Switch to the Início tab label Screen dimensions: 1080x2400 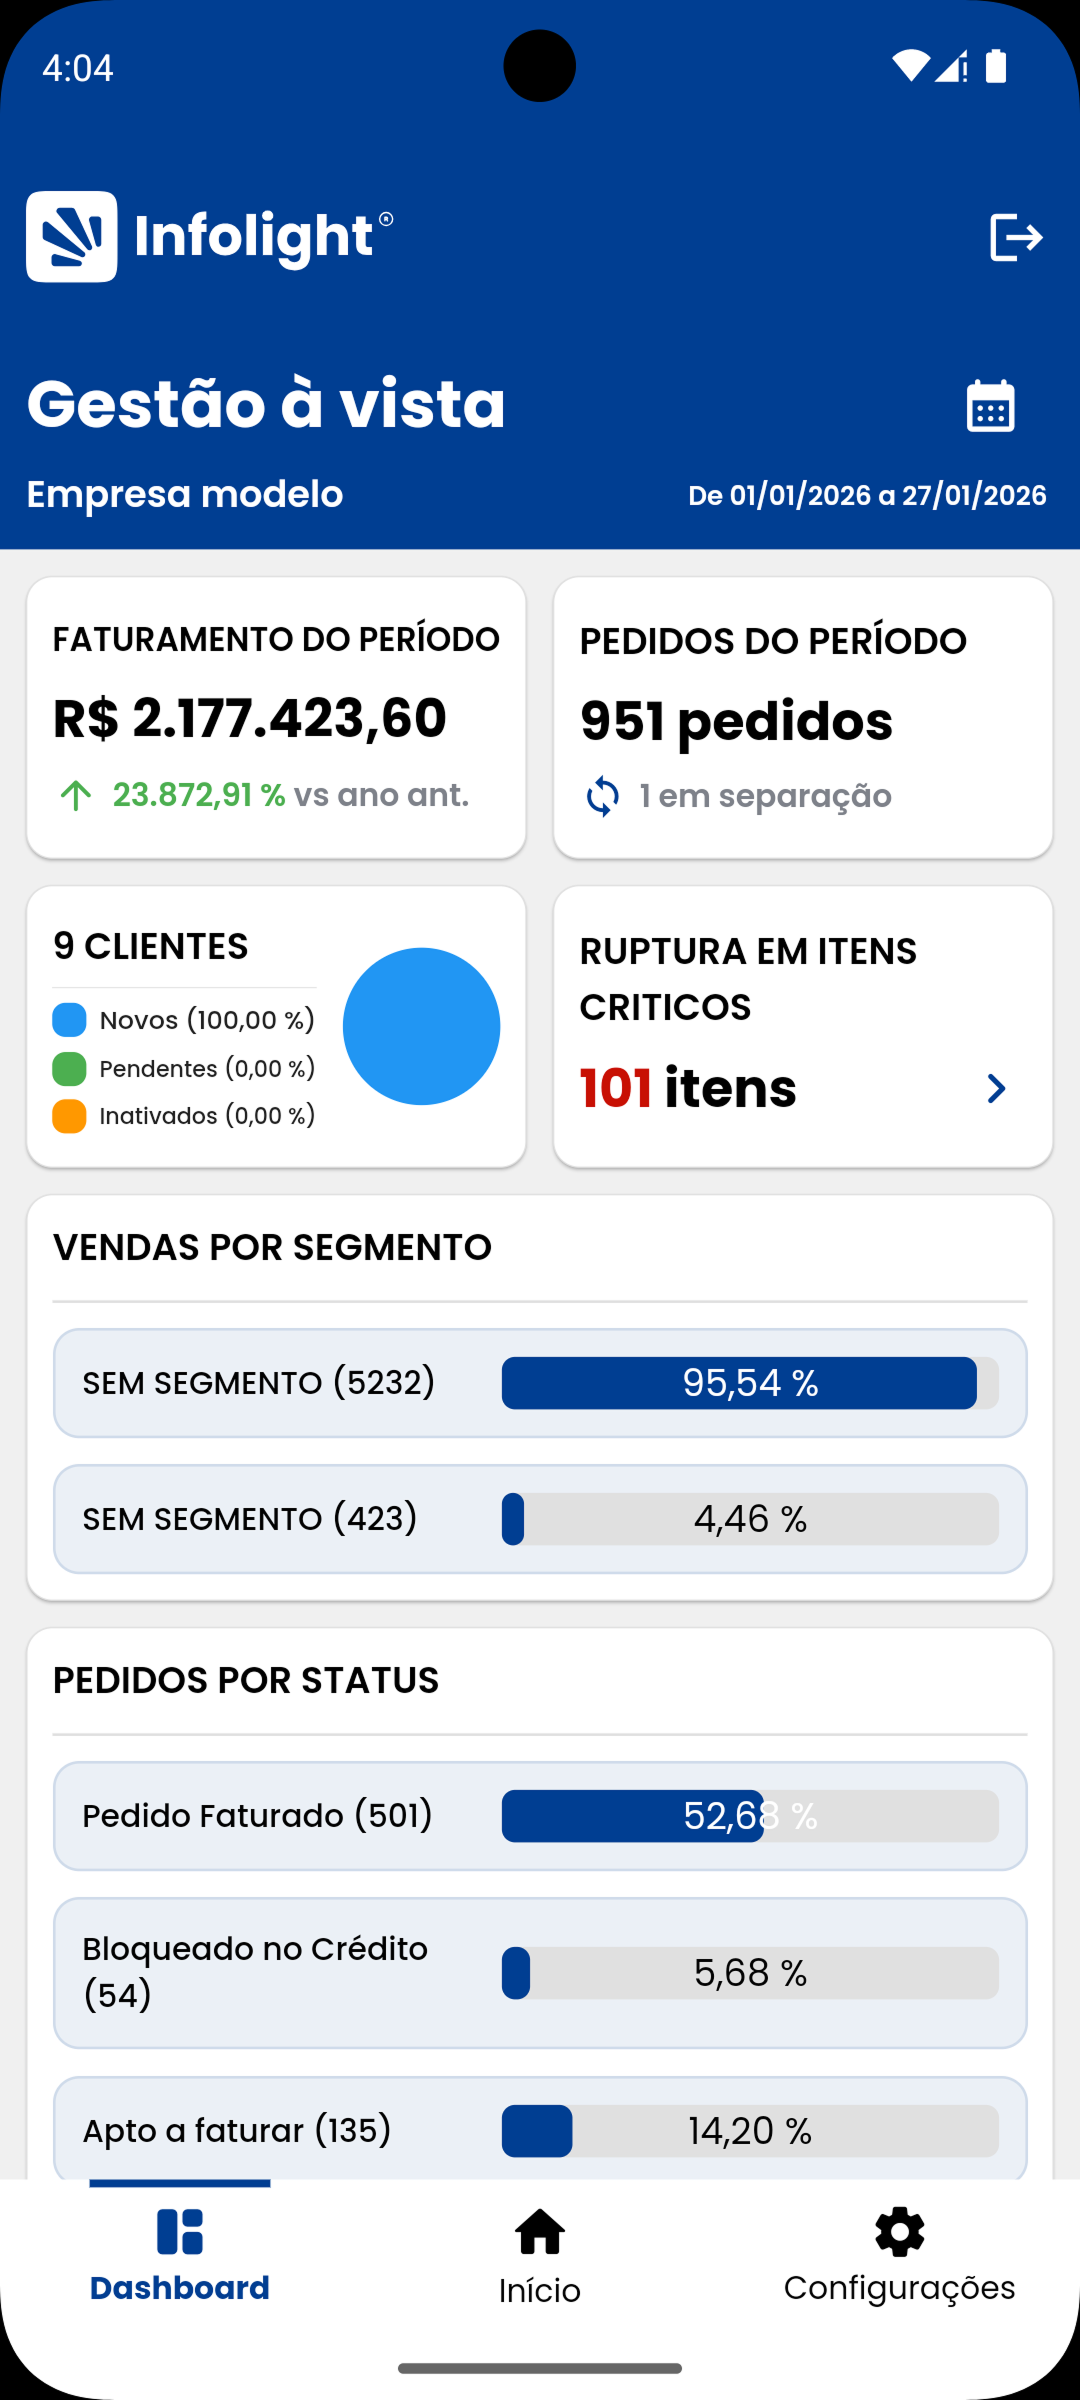pyautogui.click(x=540, y=2290)
